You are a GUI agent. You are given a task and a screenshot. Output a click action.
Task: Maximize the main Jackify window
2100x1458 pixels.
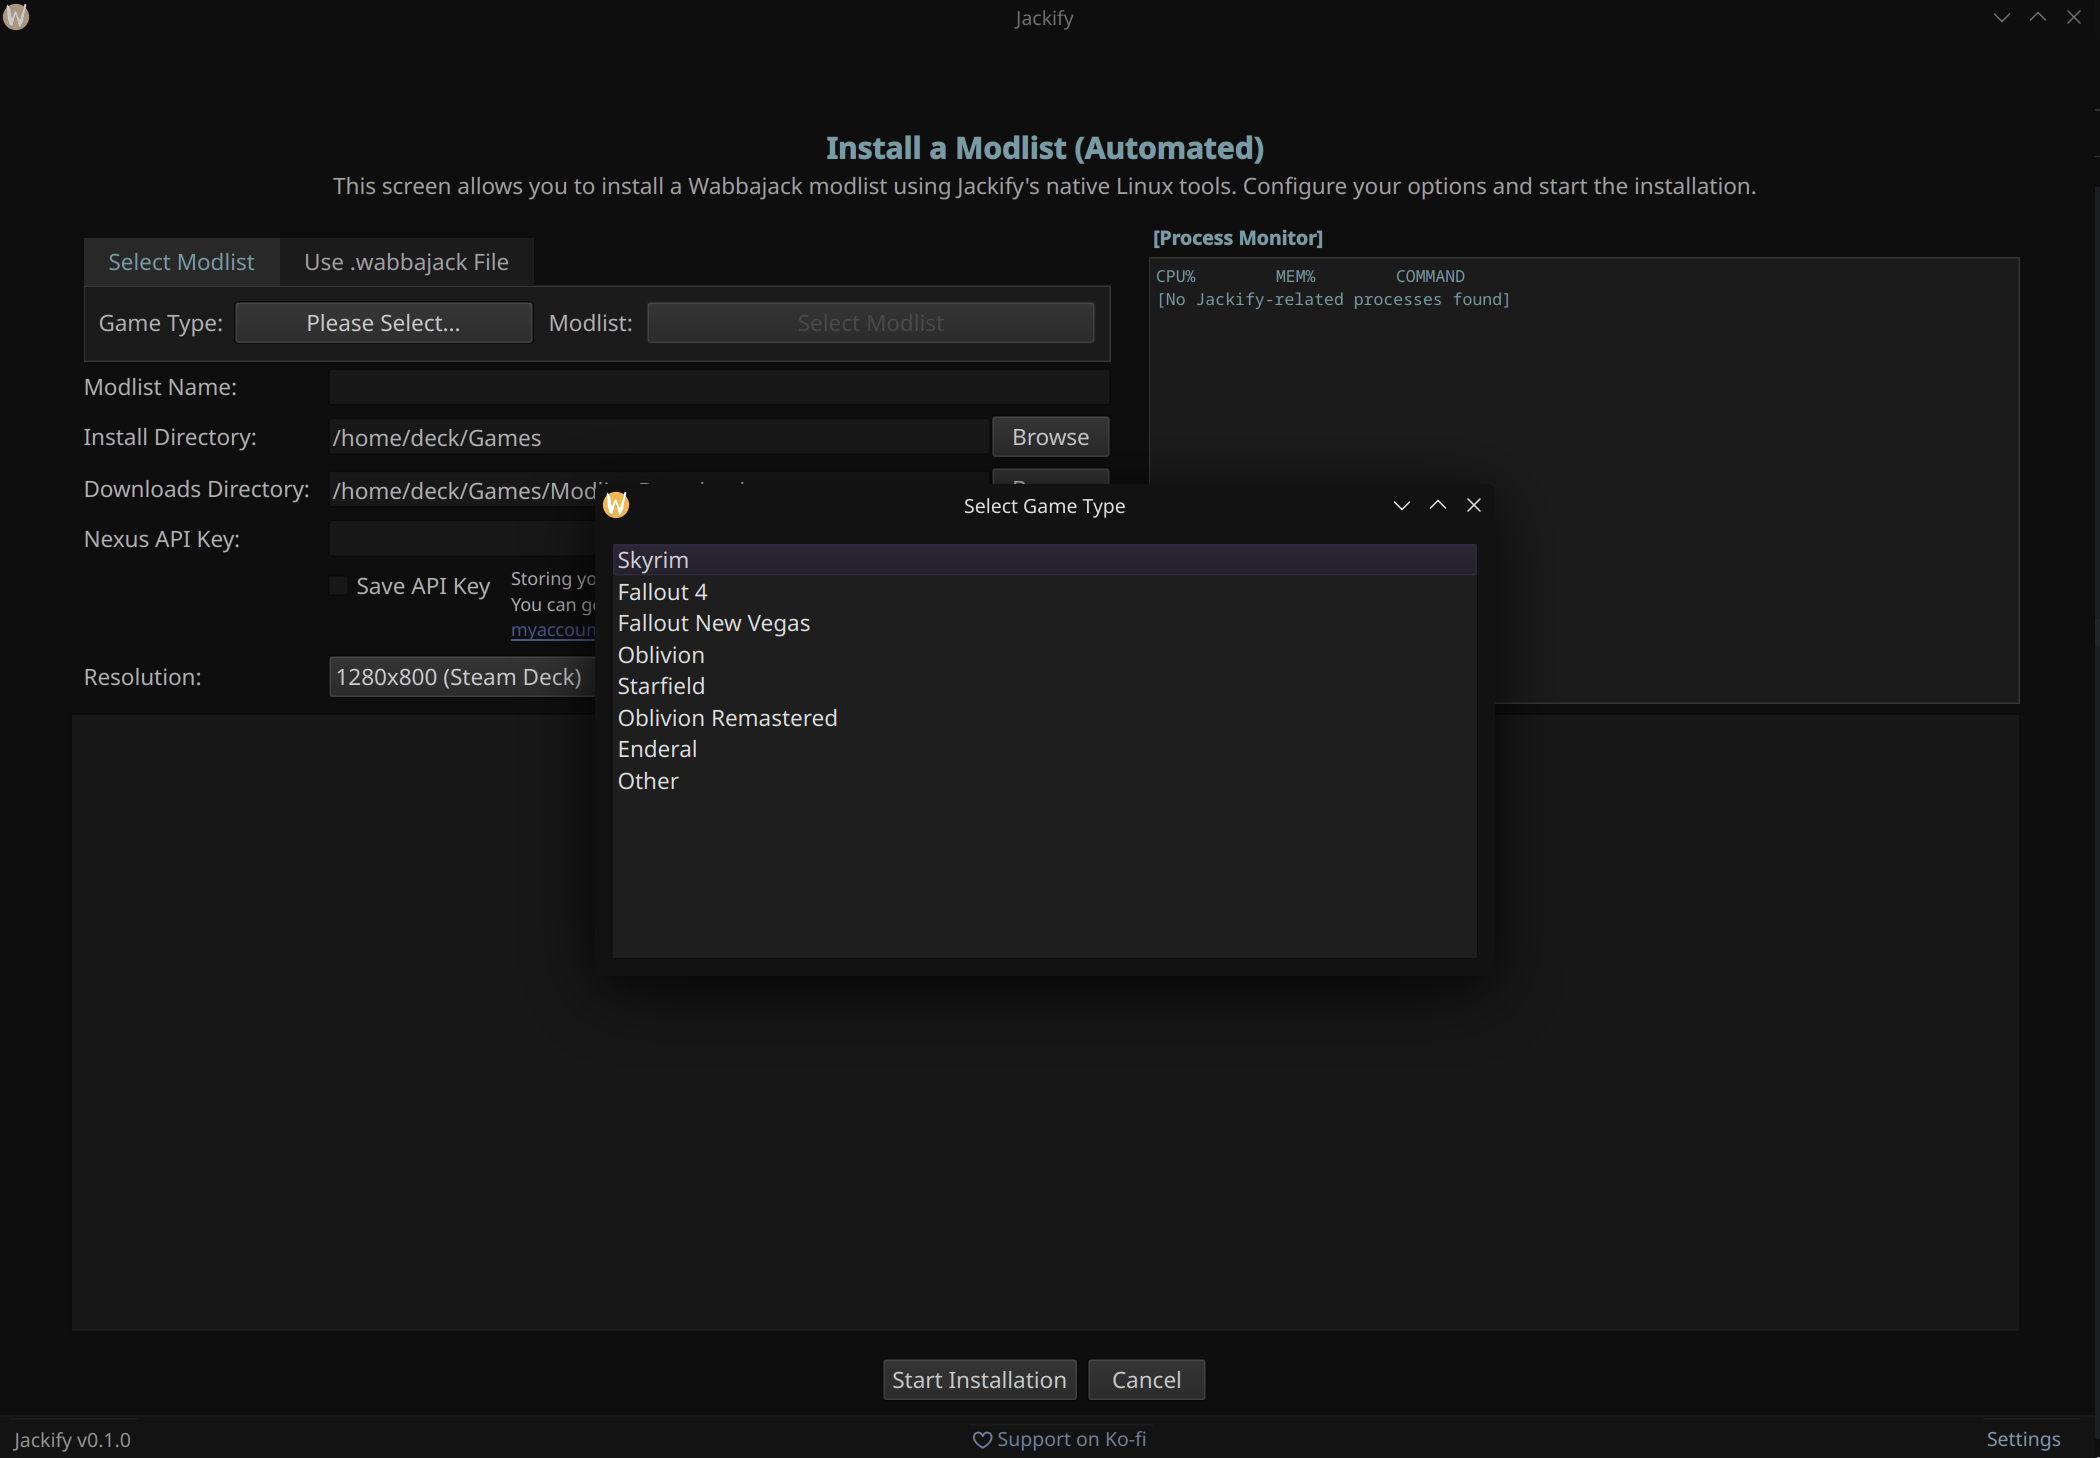(2037, 17)
